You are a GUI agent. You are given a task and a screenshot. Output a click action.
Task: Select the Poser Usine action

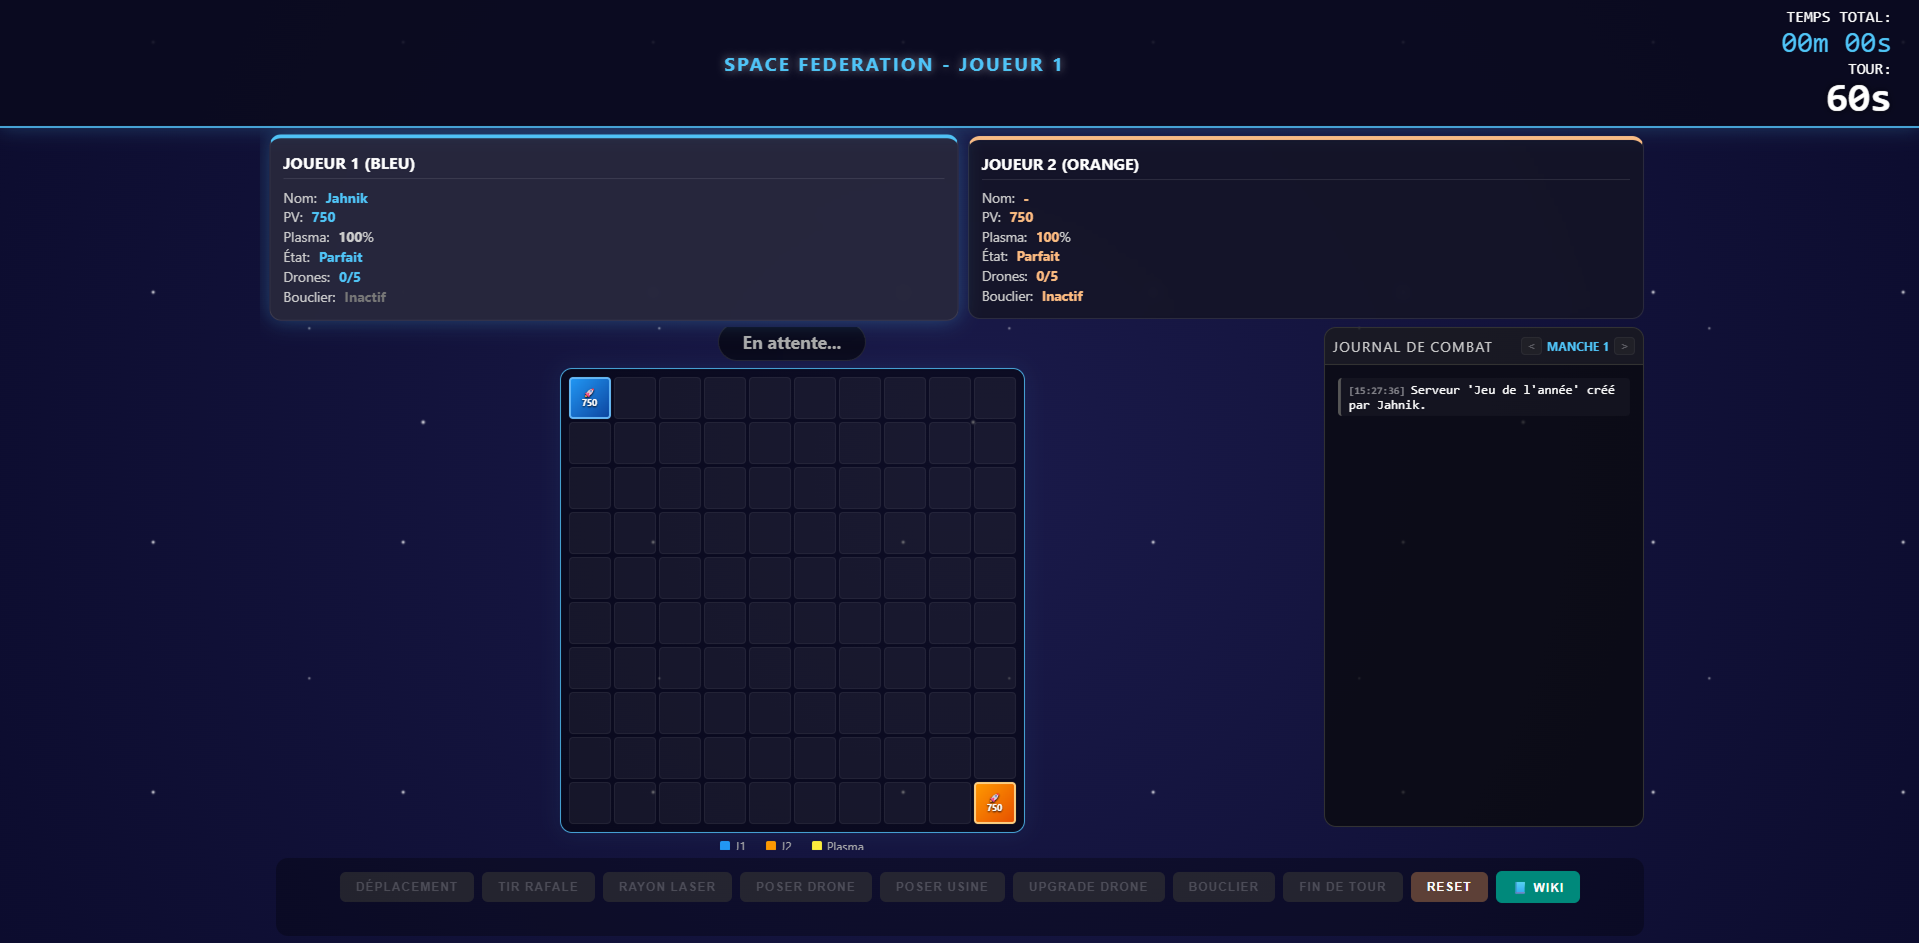941,886
